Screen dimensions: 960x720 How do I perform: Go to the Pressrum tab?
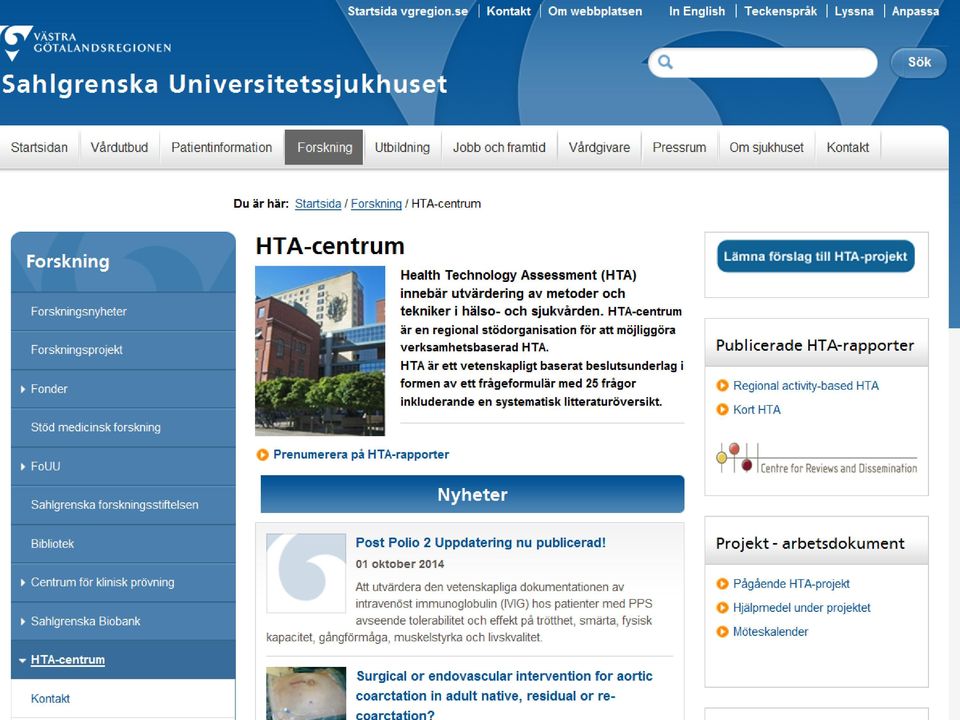(680, 148)
